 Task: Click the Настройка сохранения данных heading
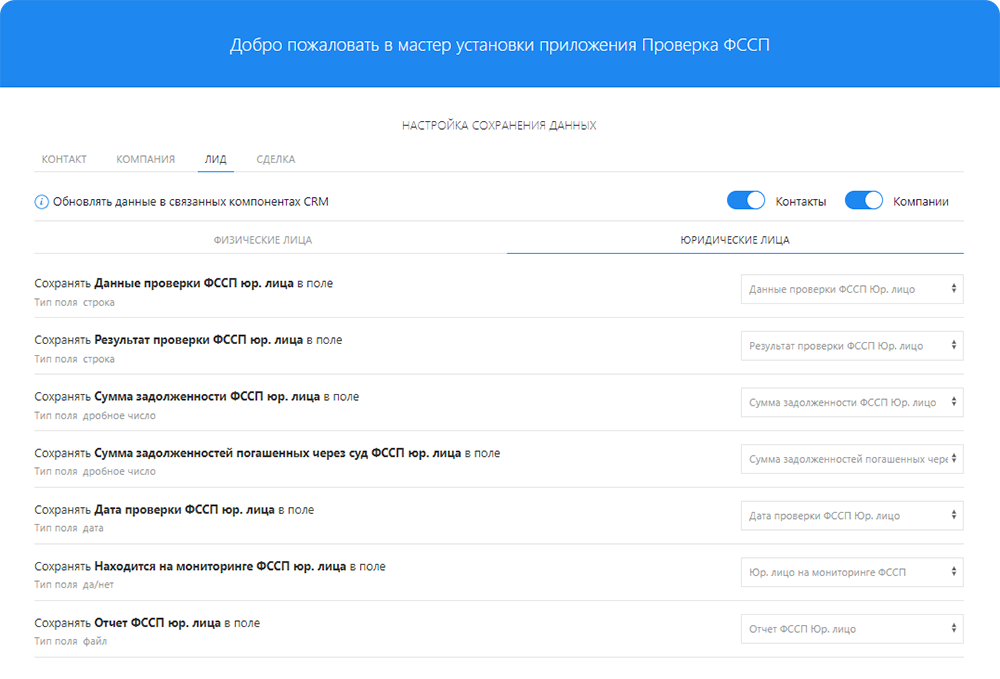click(499, 126)
